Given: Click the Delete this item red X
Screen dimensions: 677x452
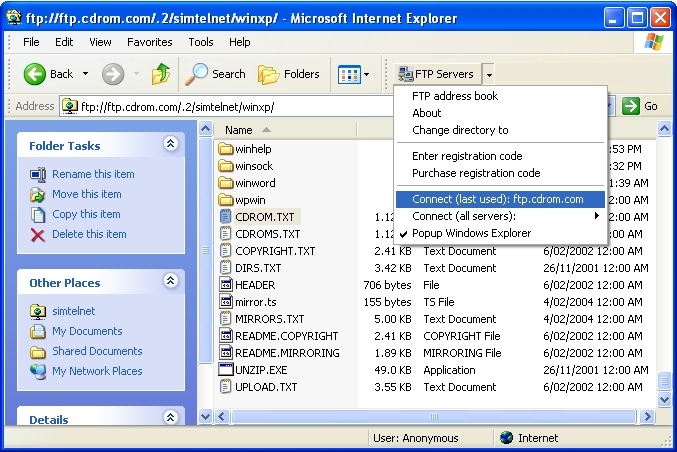Looking at the screenshot, I should pyautogui.click(x=38, y=234).
